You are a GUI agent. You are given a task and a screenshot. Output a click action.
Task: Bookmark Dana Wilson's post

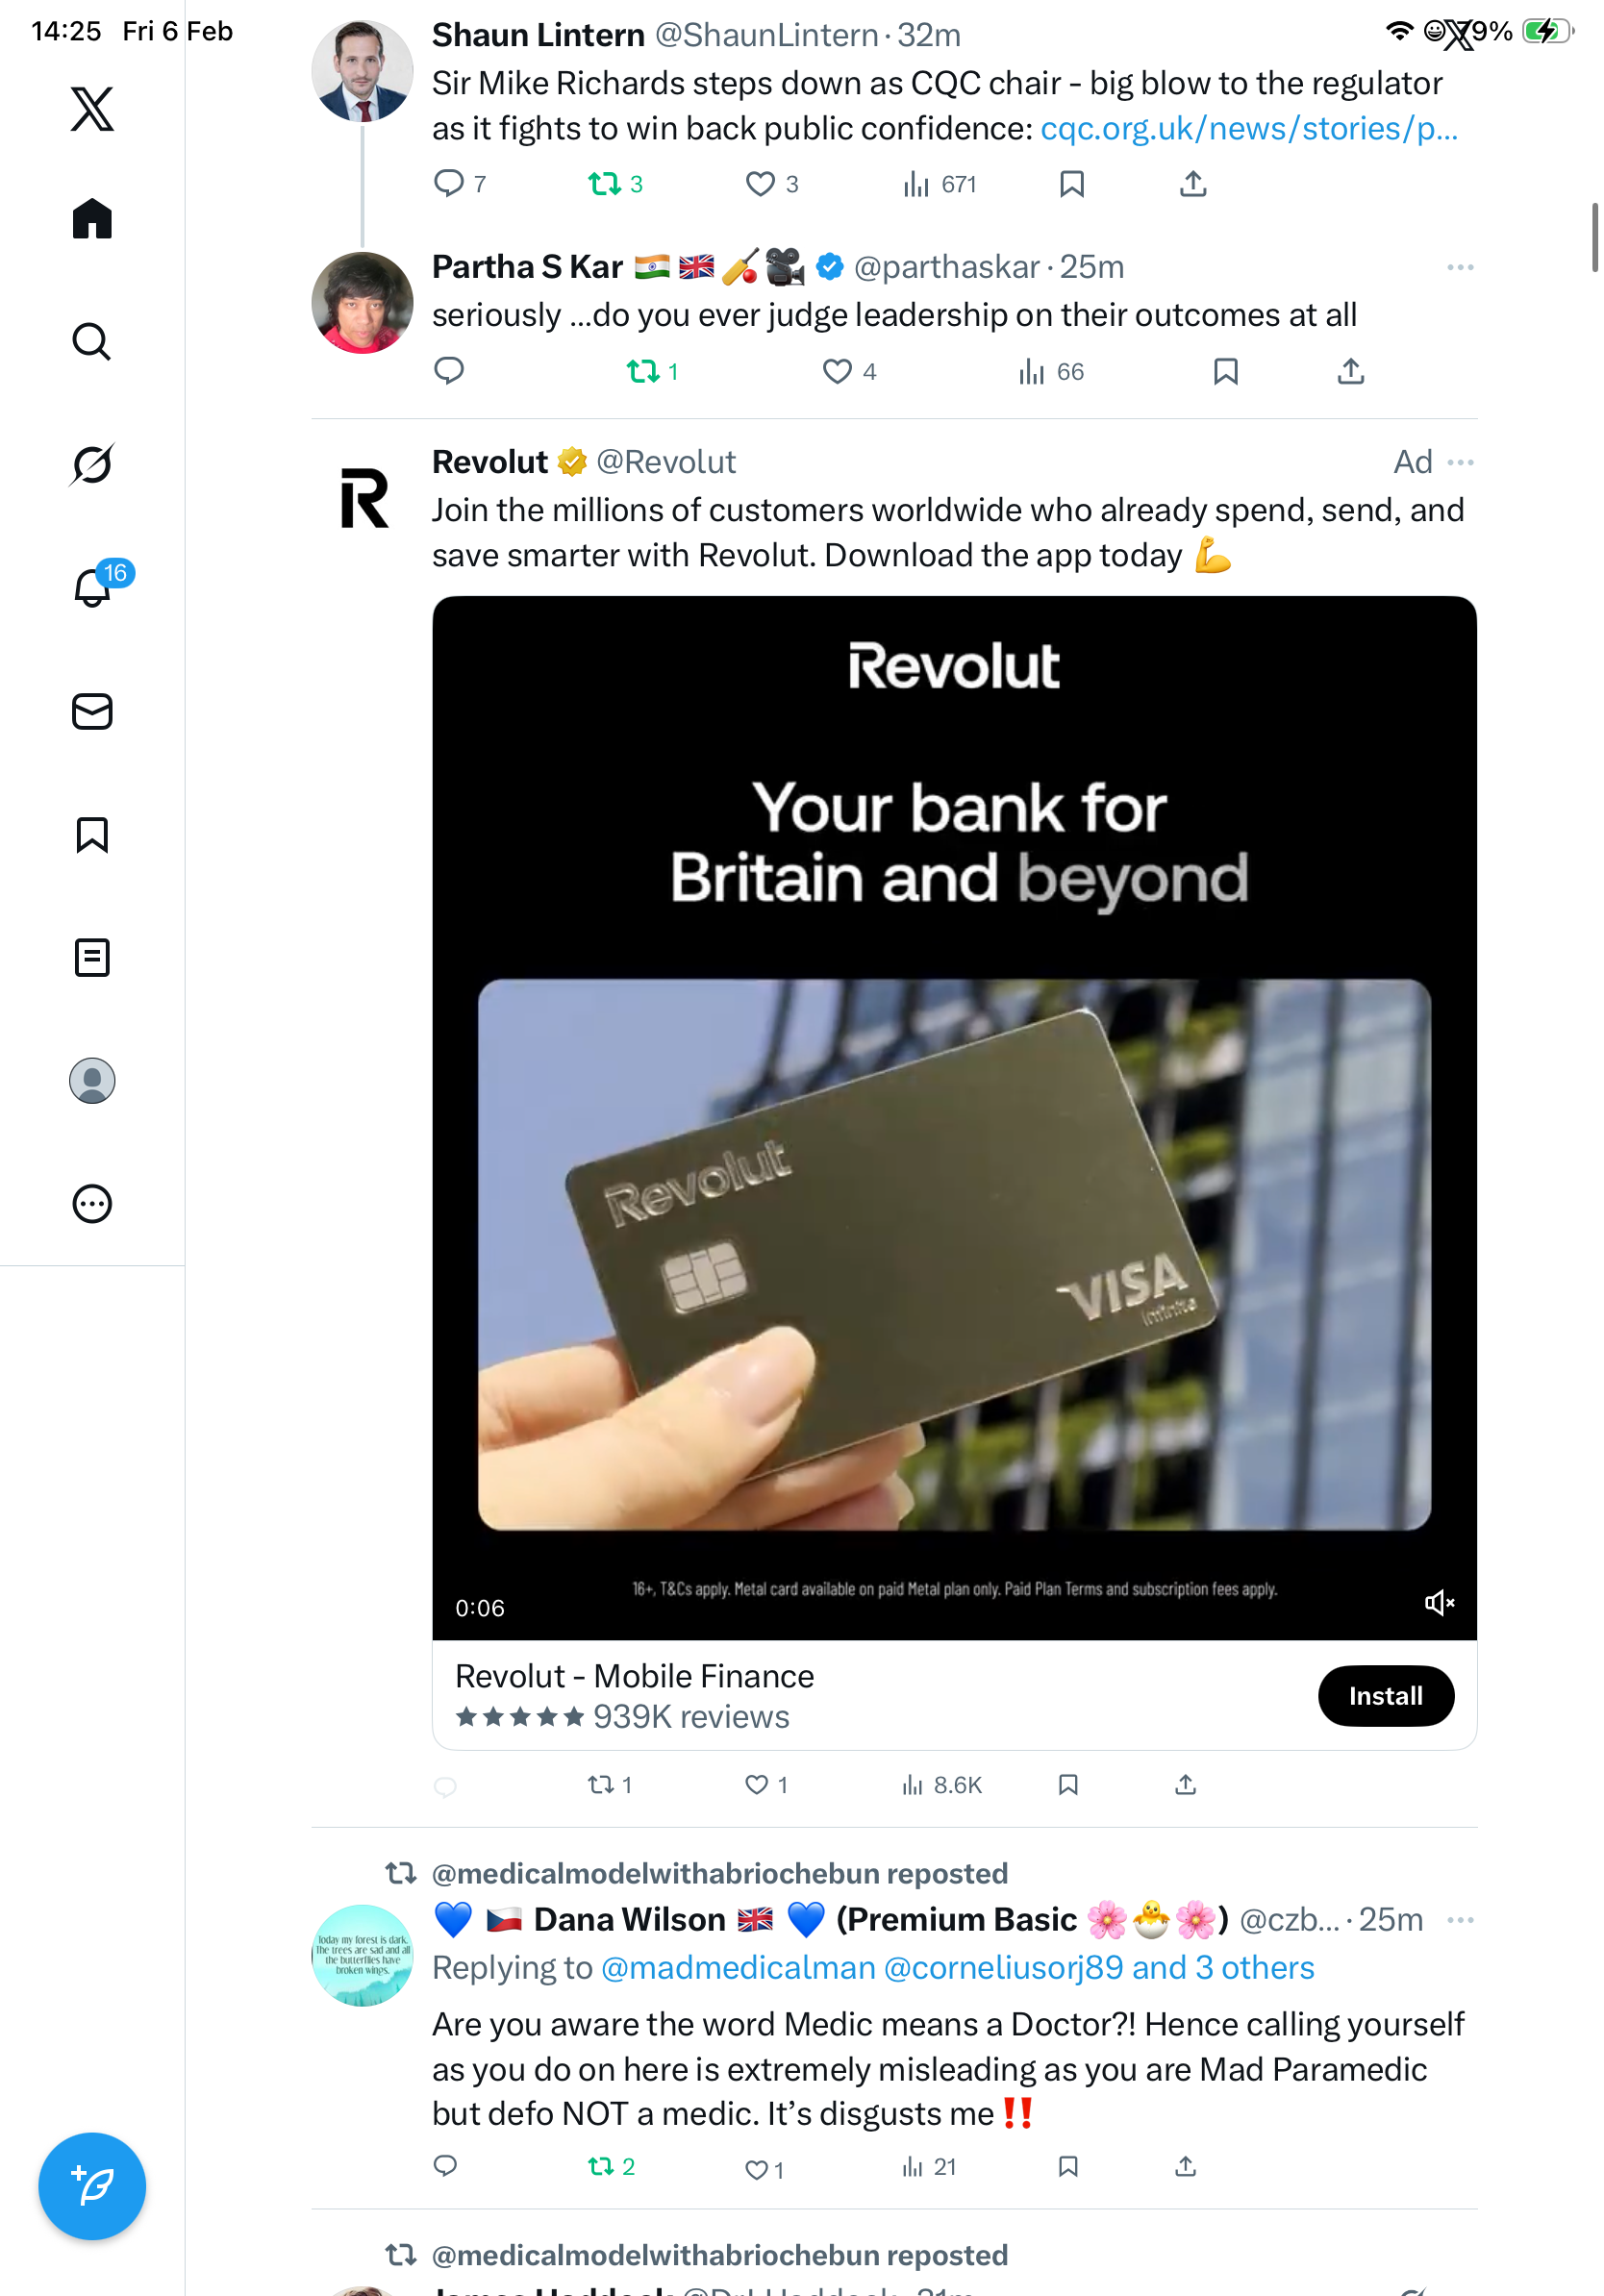tap(1068, 2166)
